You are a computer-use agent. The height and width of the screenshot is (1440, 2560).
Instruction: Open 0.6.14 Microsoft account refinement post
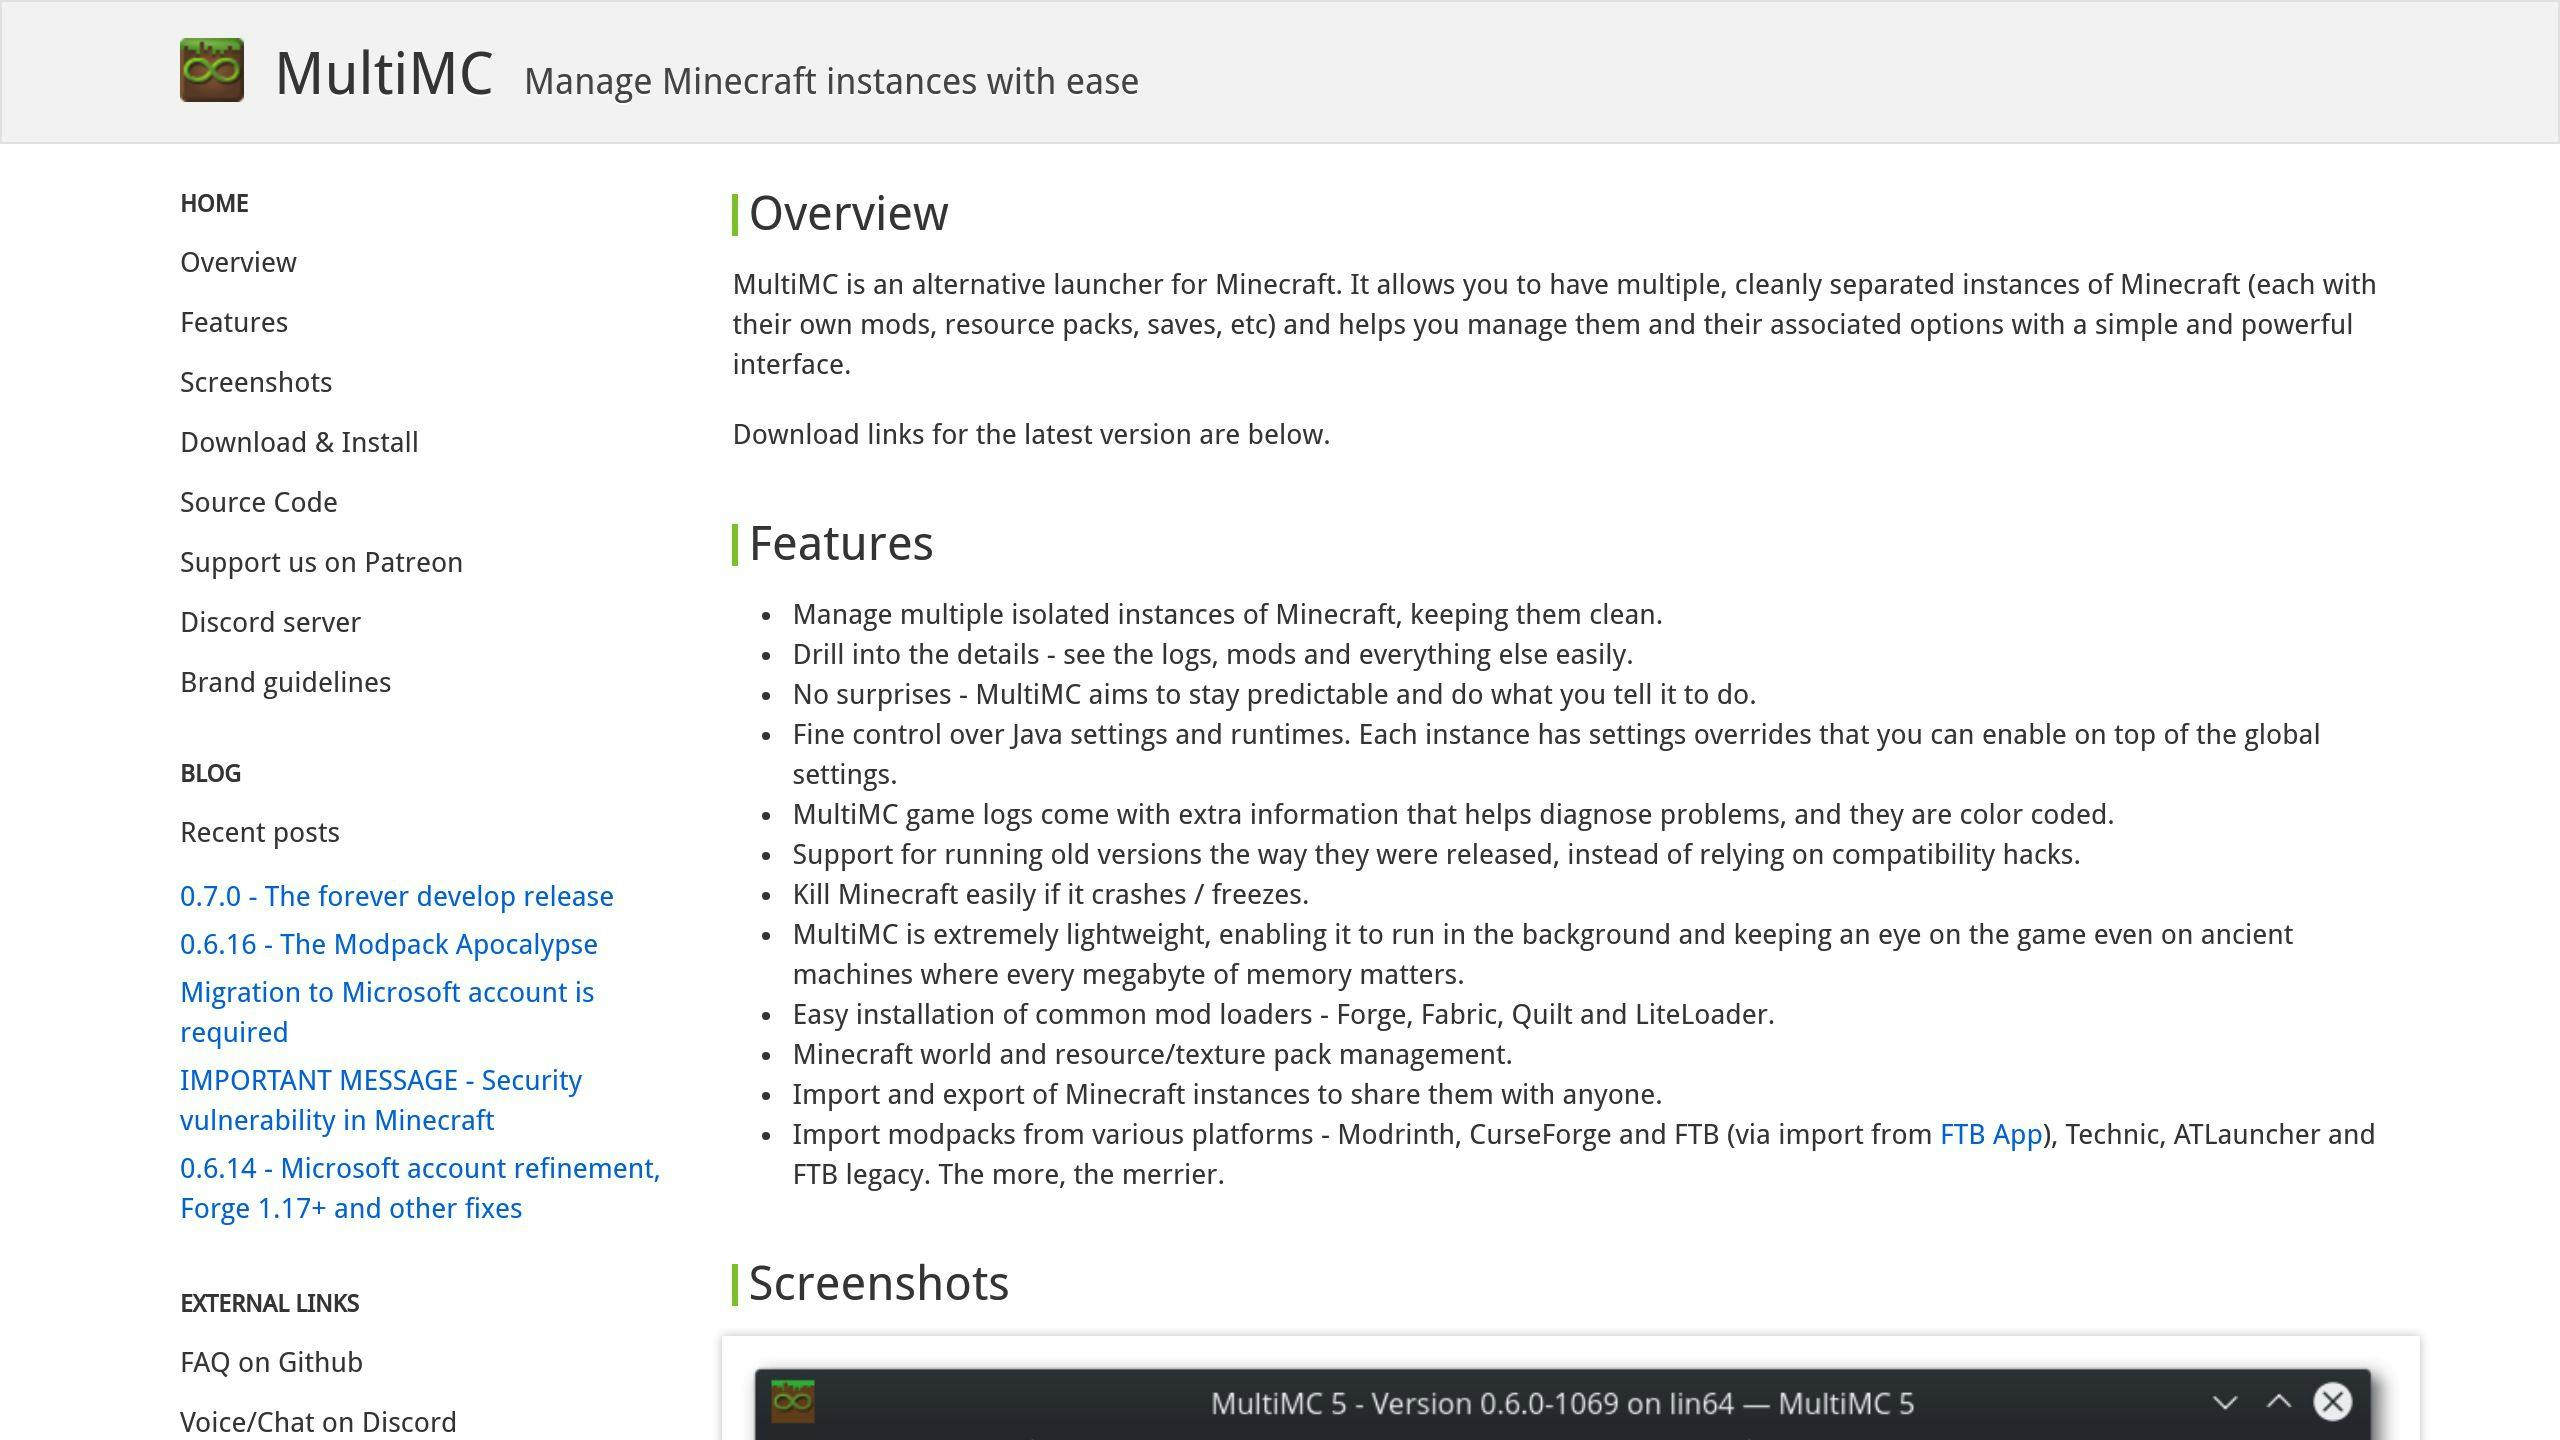[x=420, y=1188]
